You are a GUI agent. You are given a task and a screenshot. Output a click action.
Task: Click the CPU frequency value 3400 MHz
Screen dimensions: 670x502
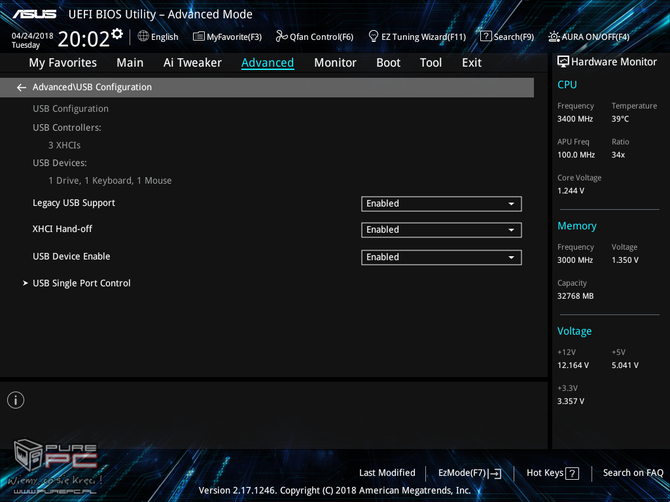click(x=575, y=119)
